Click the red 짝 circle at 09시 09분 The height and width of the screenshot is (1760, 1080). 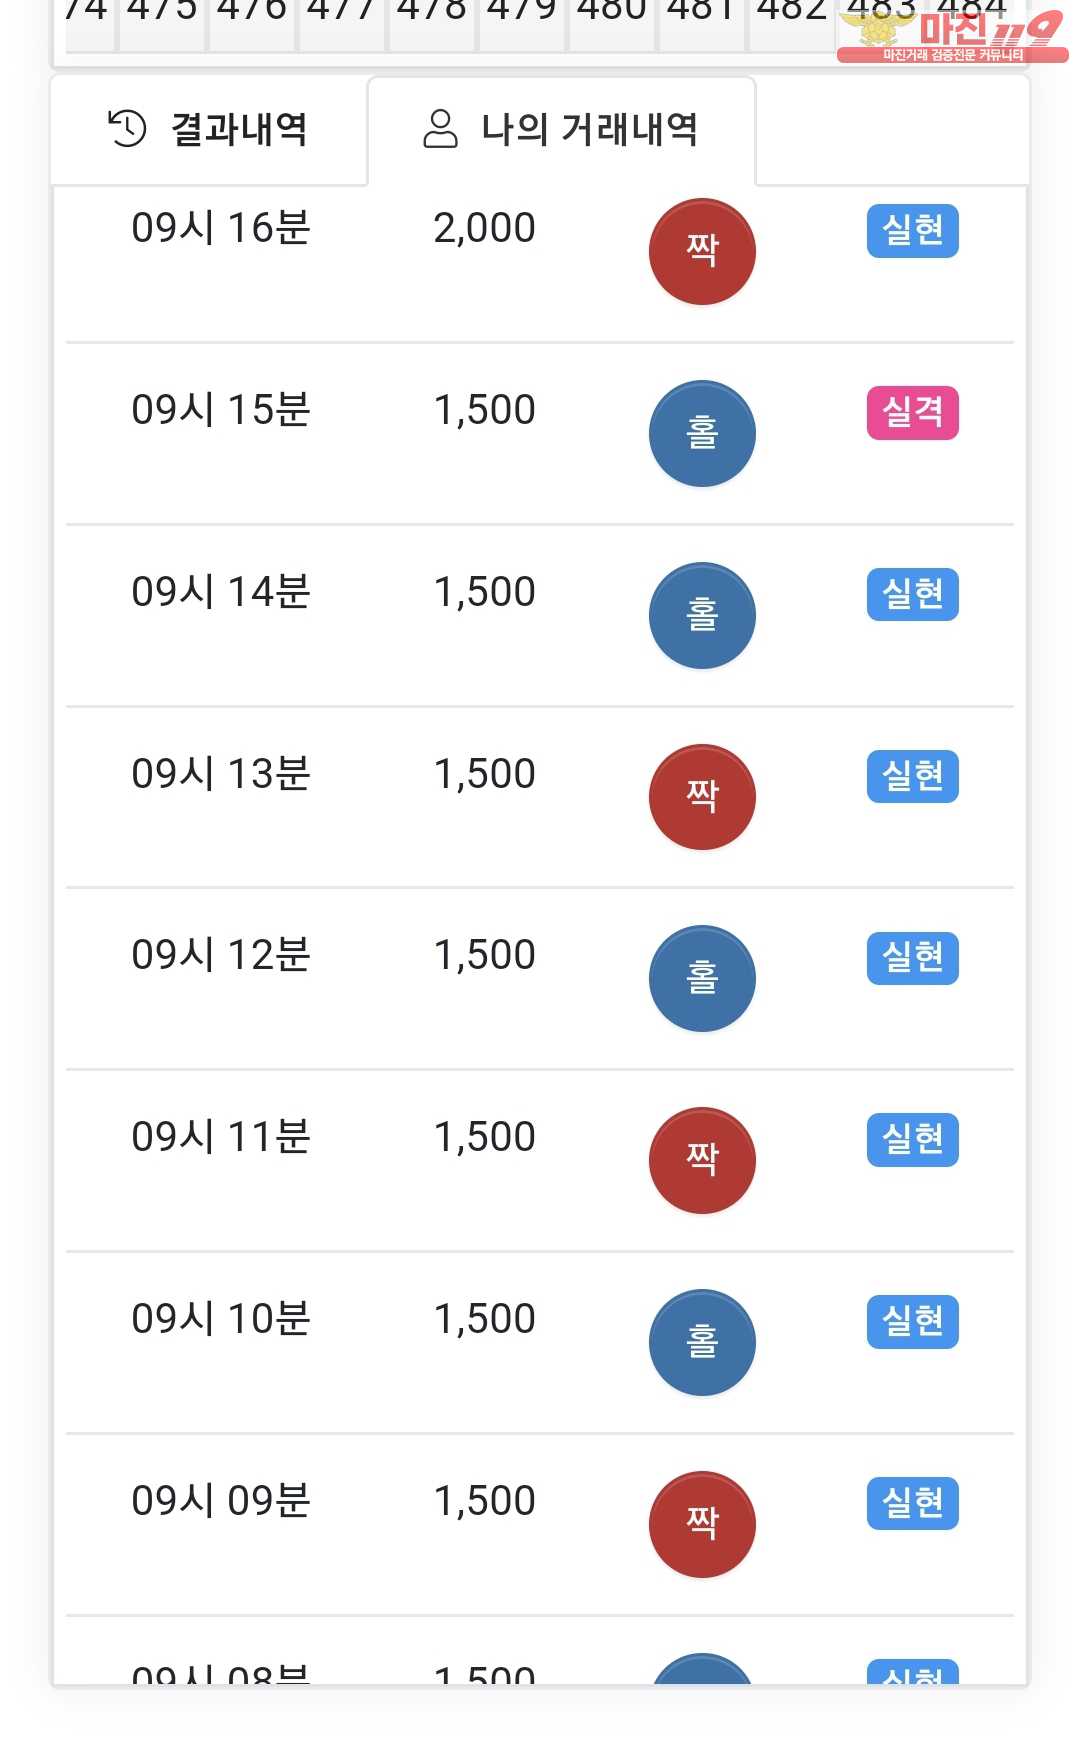702,1524
